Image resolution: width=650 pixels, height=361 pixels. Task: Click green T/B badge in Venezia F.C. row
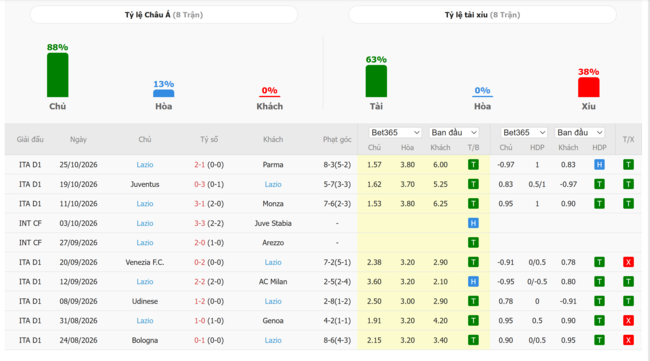tap(473, 262)
